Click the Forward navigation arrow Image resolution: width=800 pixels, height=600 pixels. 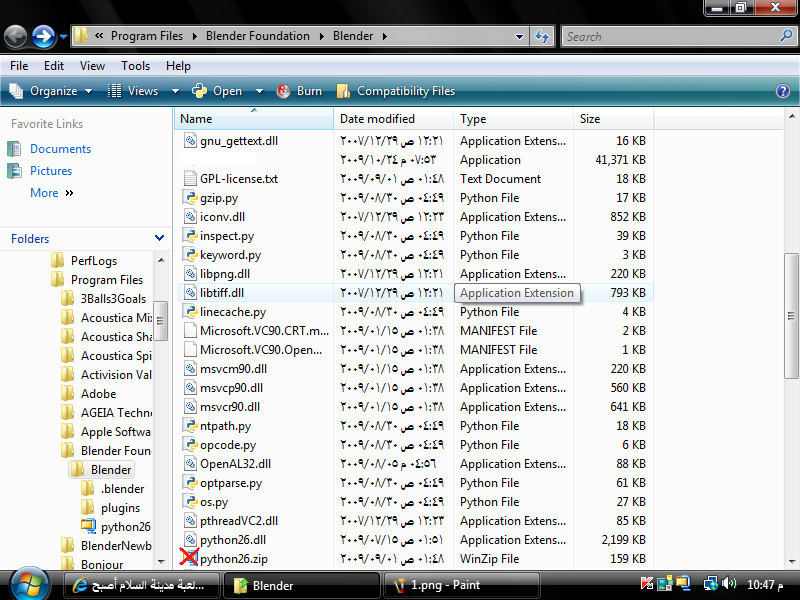point(43,36)
